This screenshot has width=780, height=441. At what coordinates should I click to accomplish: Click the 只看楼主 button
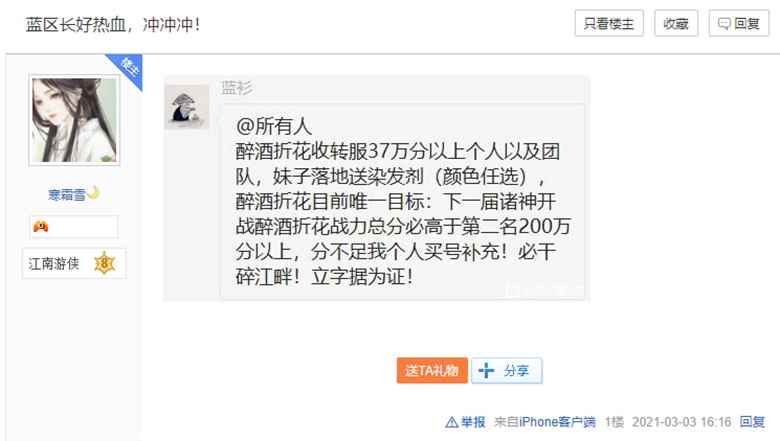pos(609,23)
